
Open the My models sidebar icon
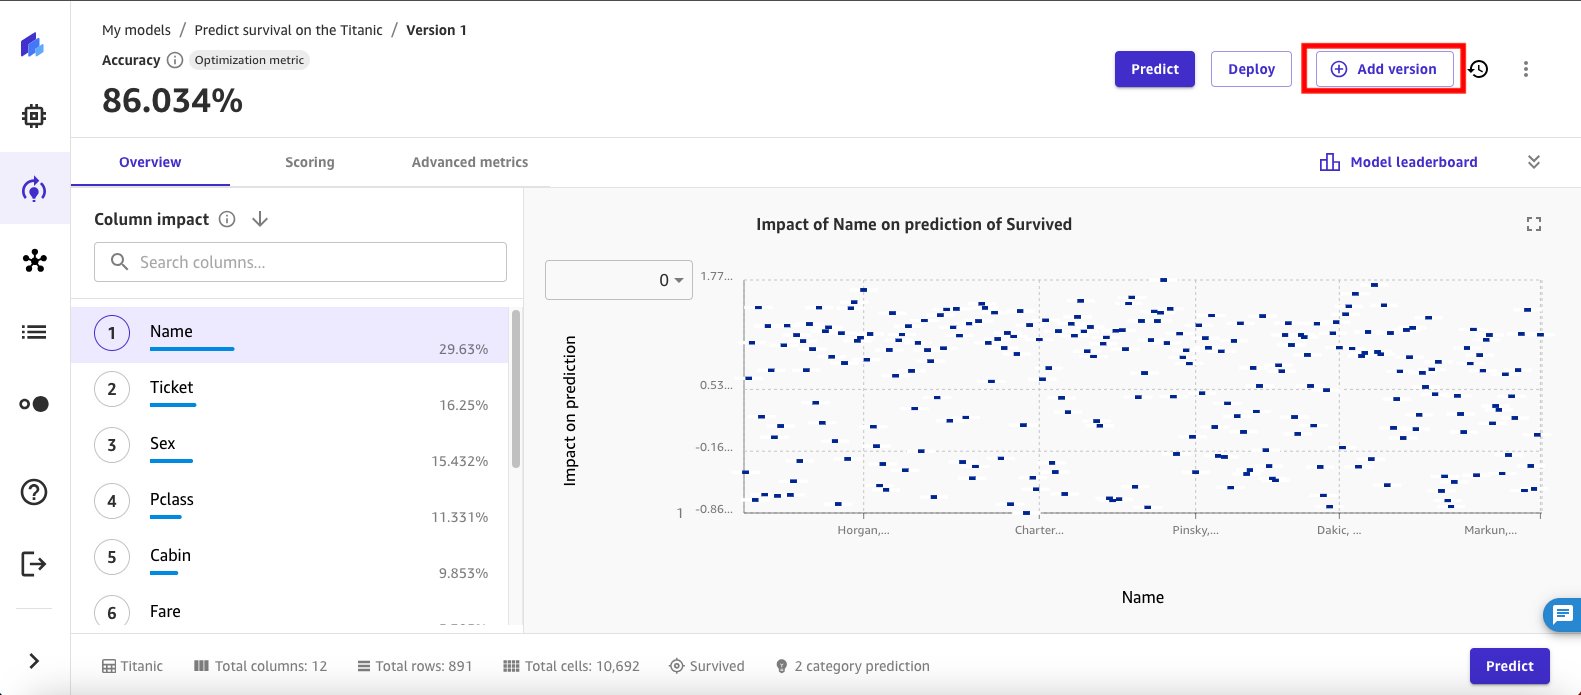pos(34,189)
